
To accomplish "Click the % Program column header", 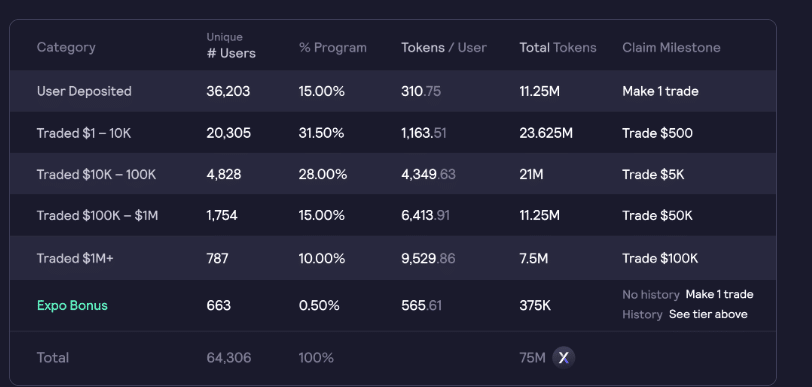I will point(332,48).
